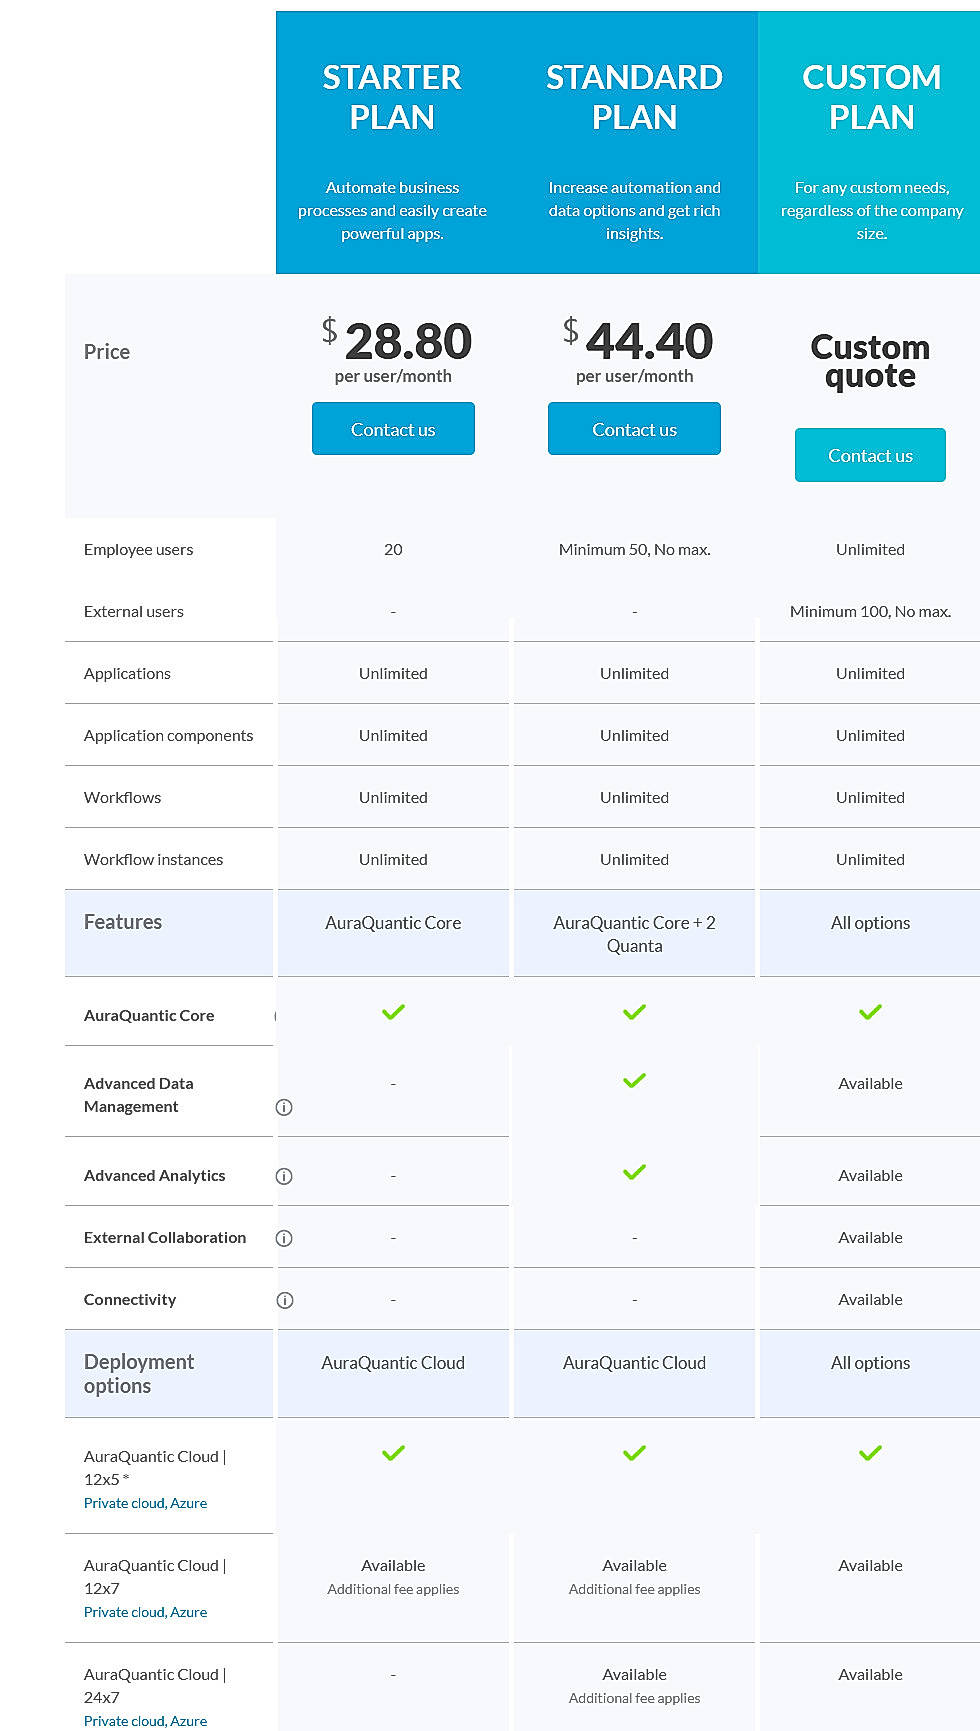The height and width of the screenshot is (1731, 980).
Task: Click the Features section header row
Action: (123, 922)
